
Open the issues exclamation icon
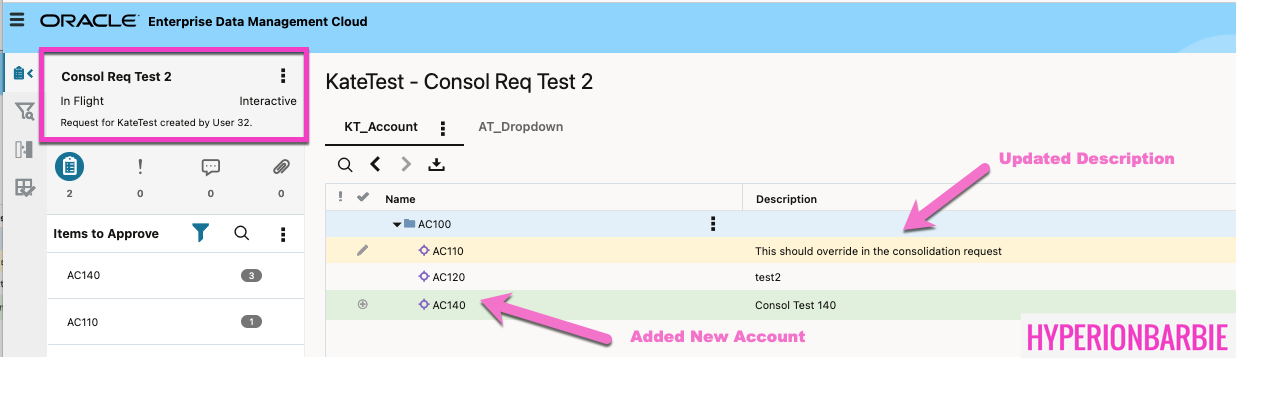click(140, 167)
